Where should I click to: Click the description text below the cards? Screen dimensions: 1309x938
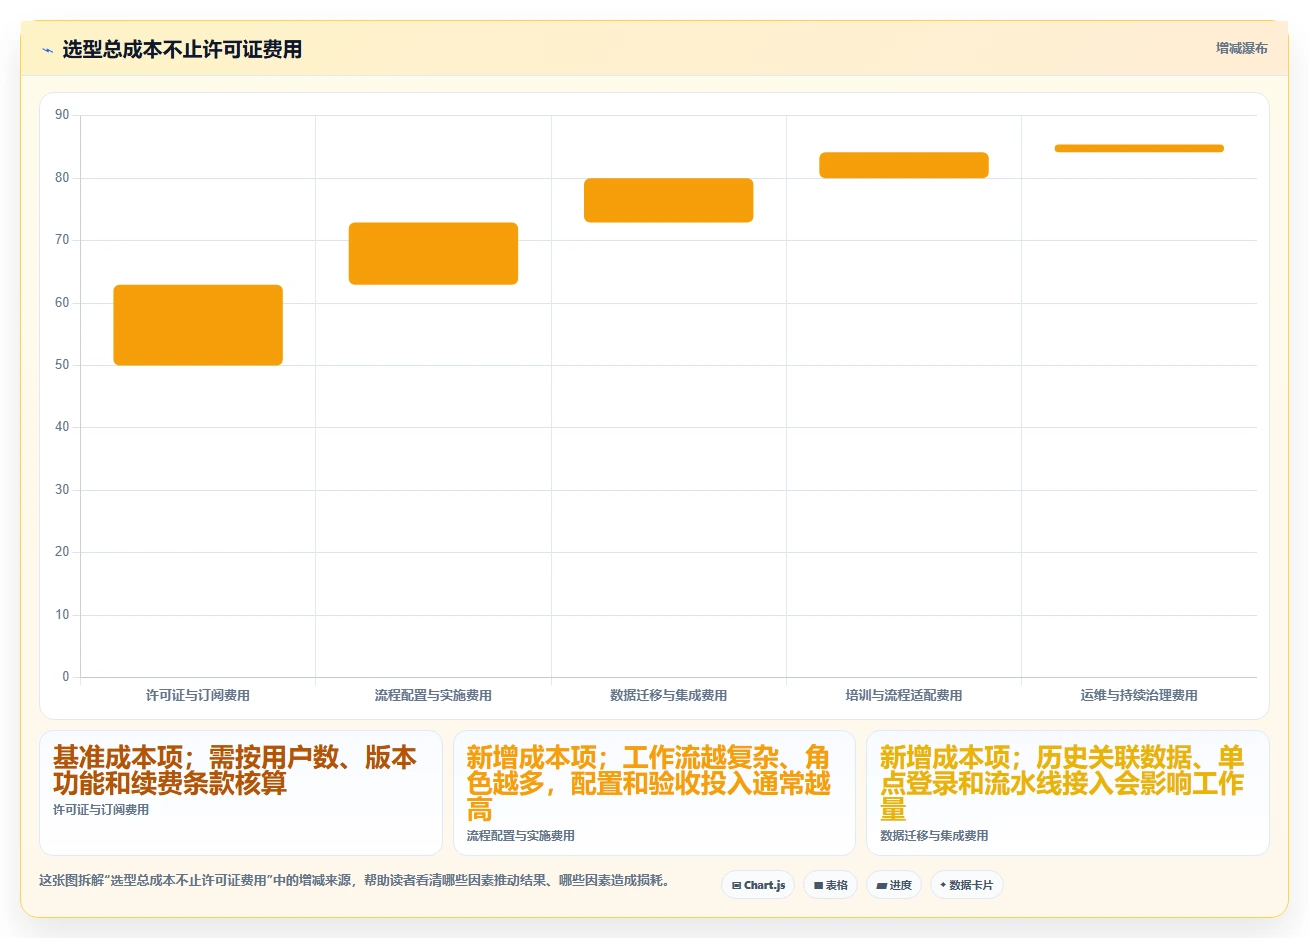(x=355, y=881)
